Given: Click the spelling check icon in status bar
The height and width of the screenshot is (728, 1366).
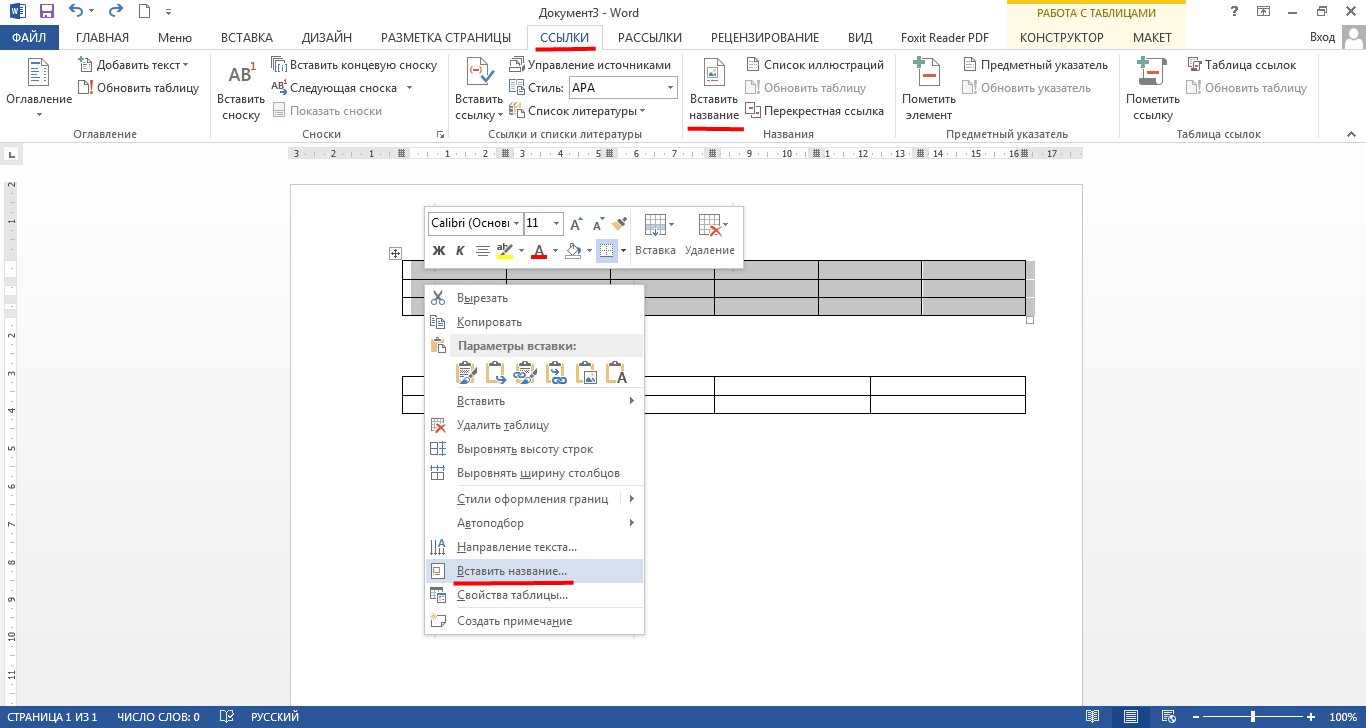Looking at the screenshot, I should coord(227,717).
